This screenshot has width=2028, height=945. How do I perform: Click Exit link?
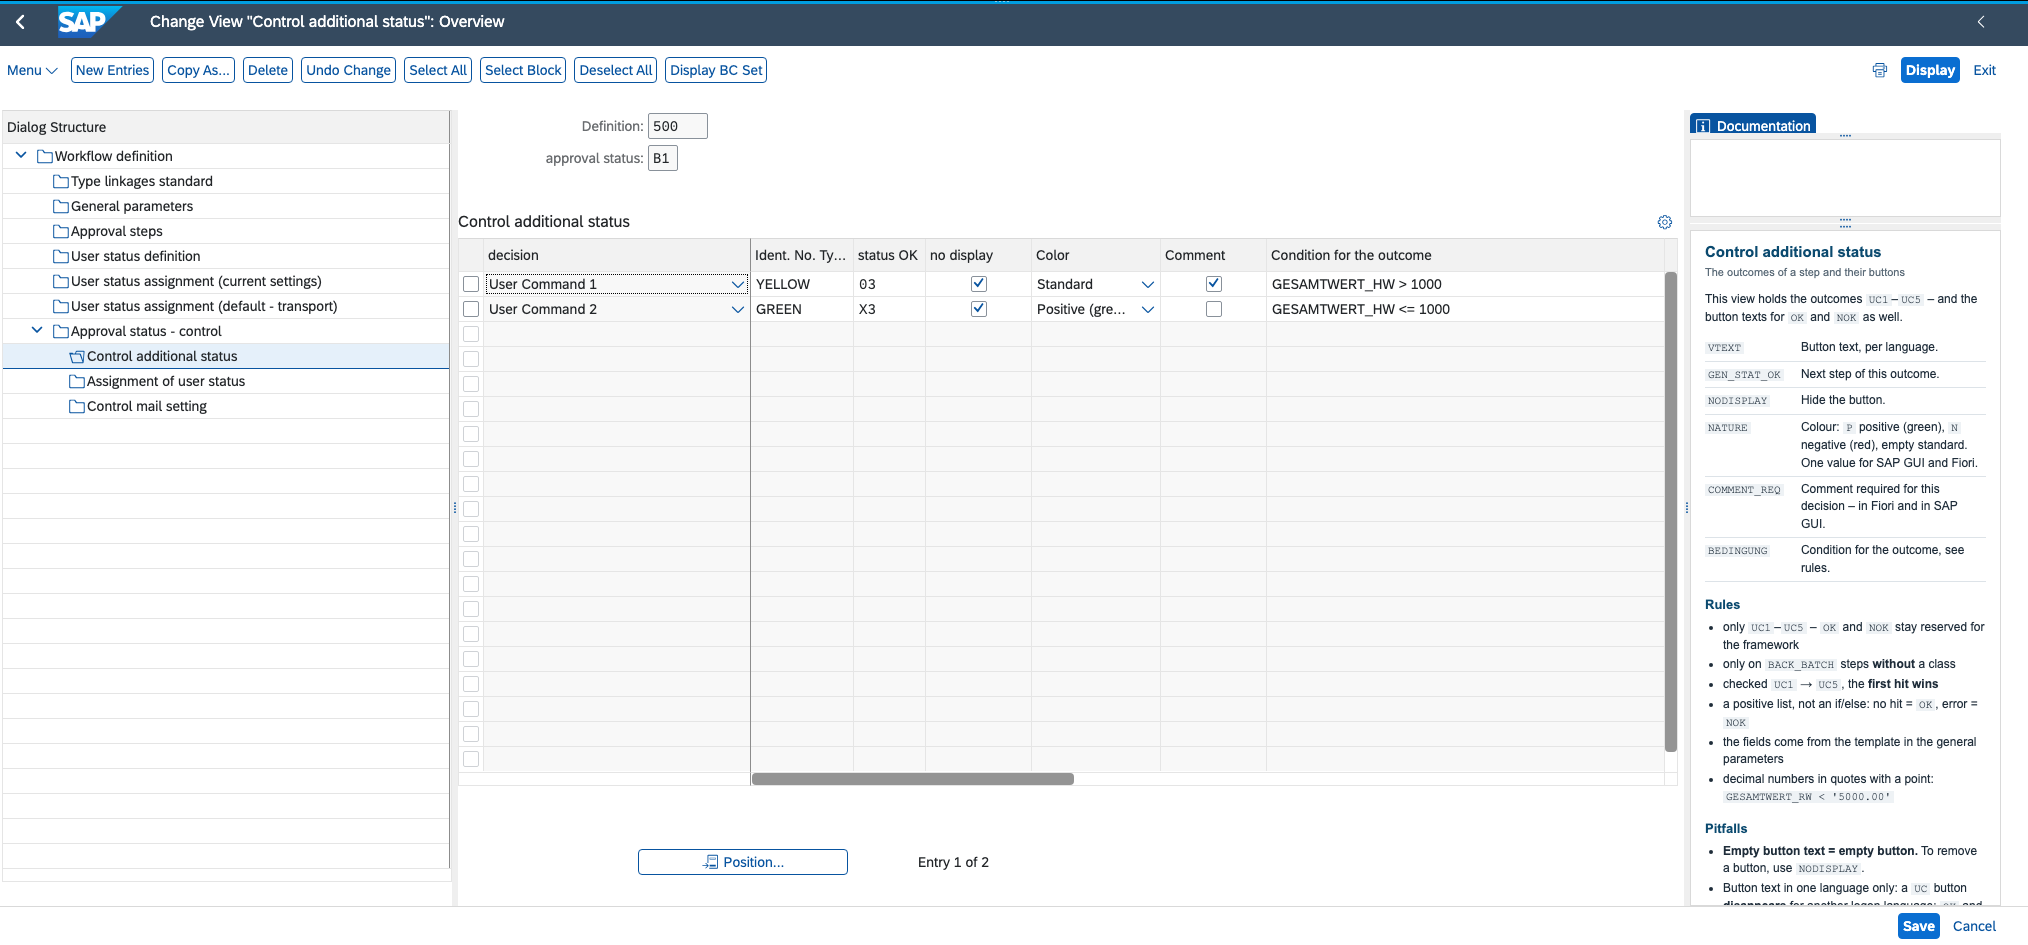(1984, 70)
